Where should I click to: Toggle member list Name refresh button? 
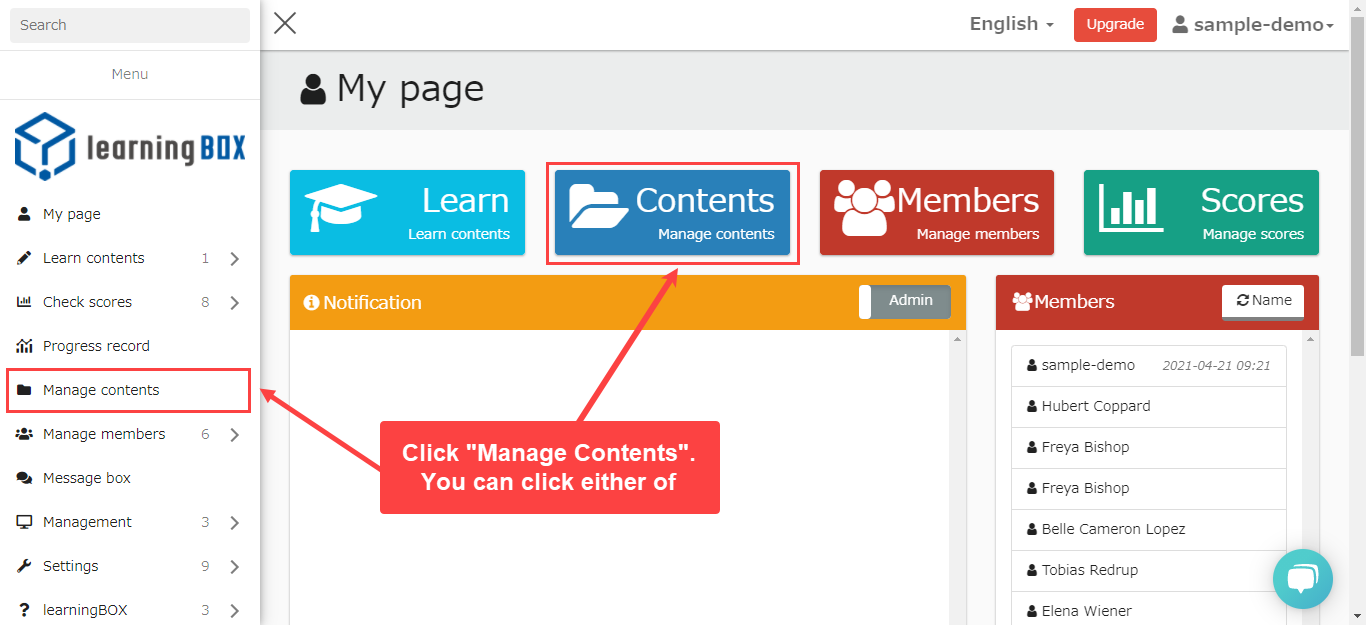point(1262,301)
